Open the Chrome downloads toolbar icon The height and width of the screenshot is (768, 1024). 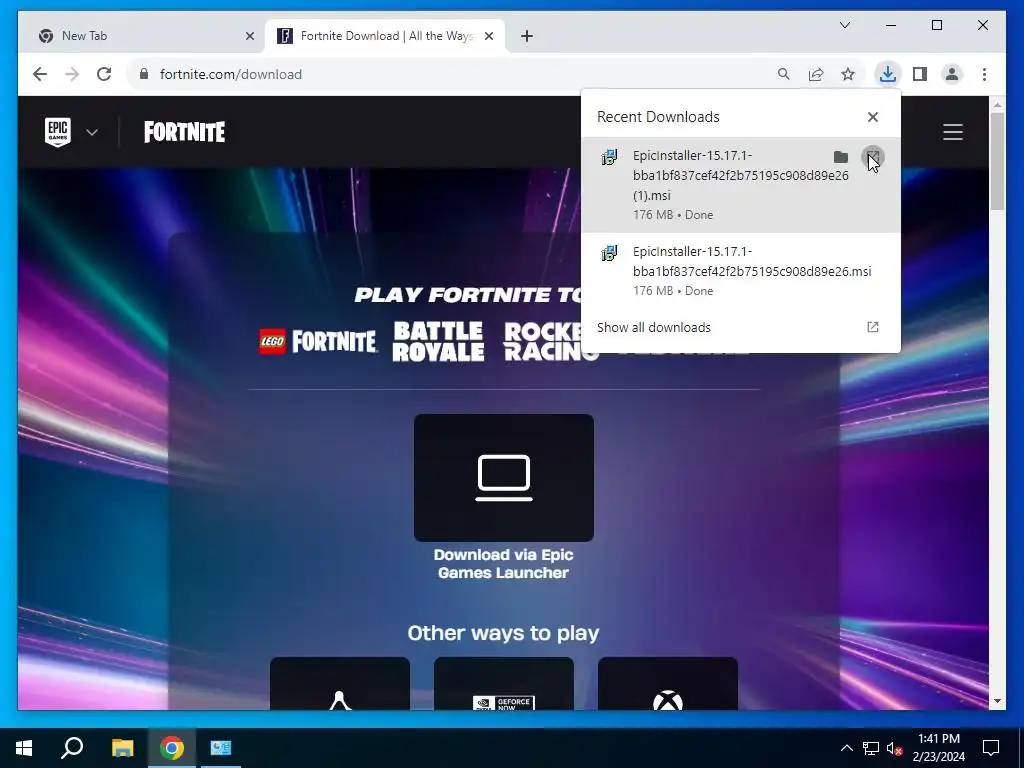pyautogui.click(x=888, y=74)
